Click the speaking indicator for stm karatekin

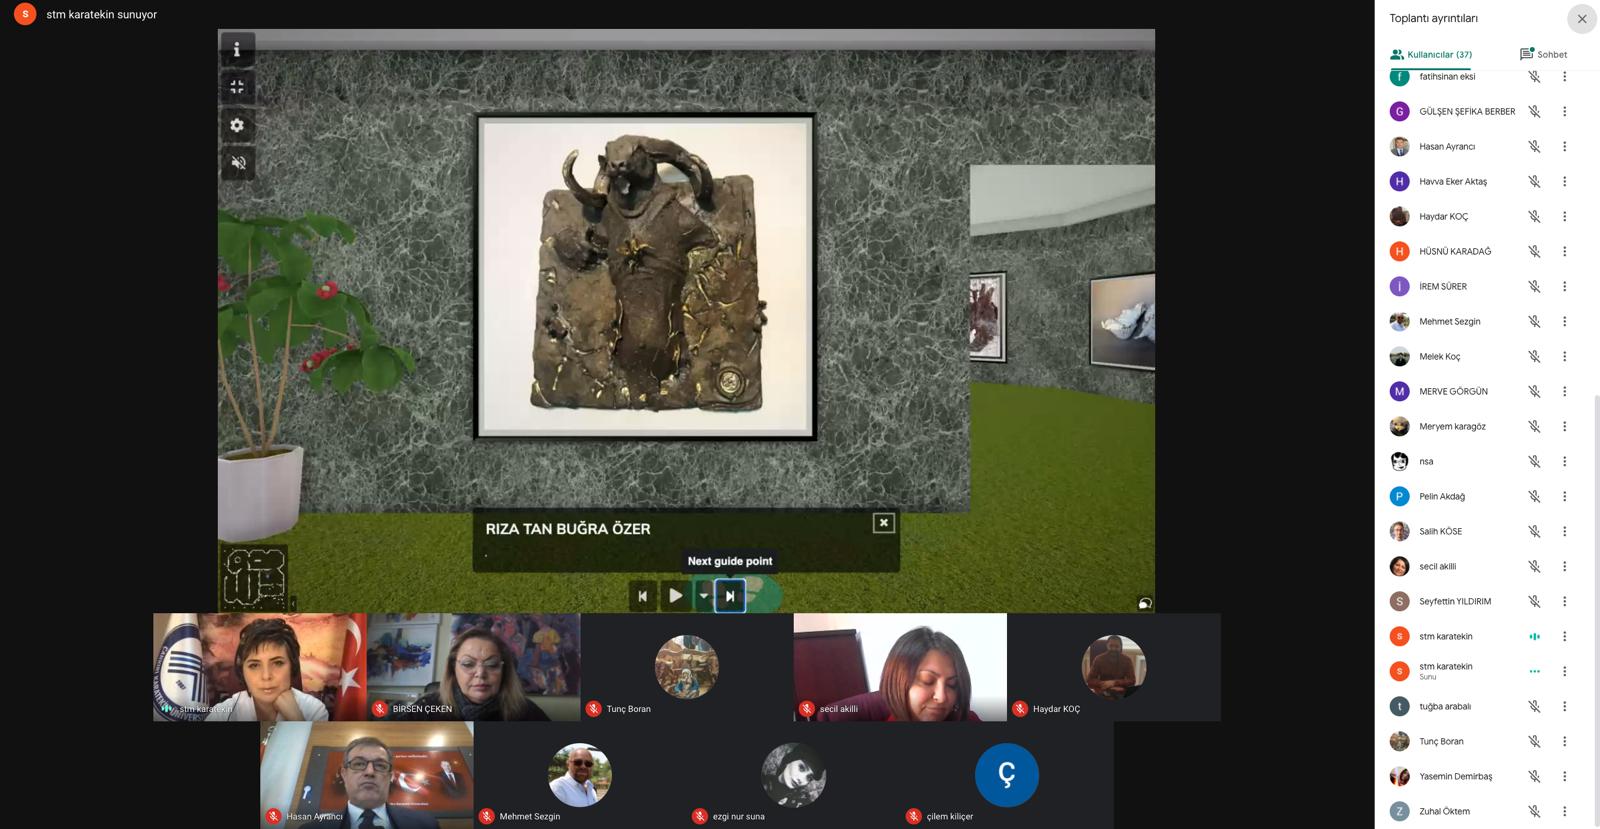1534,637
